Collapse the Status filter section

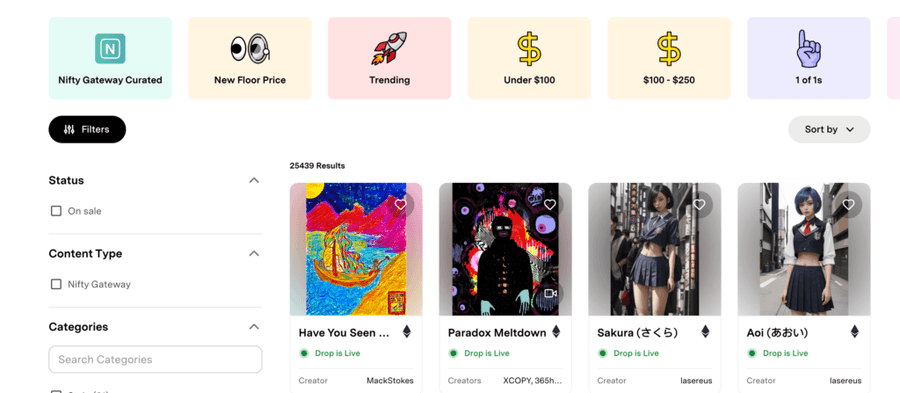[254, 180]
